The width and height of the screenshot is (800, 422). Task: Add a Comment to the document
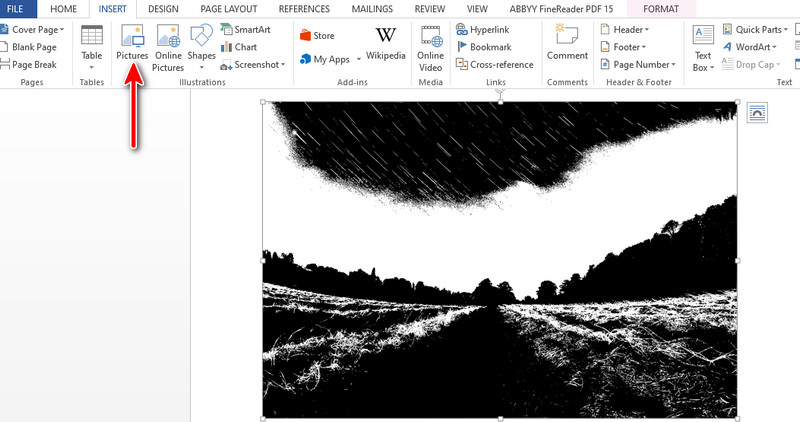click(x=567, y=44)
